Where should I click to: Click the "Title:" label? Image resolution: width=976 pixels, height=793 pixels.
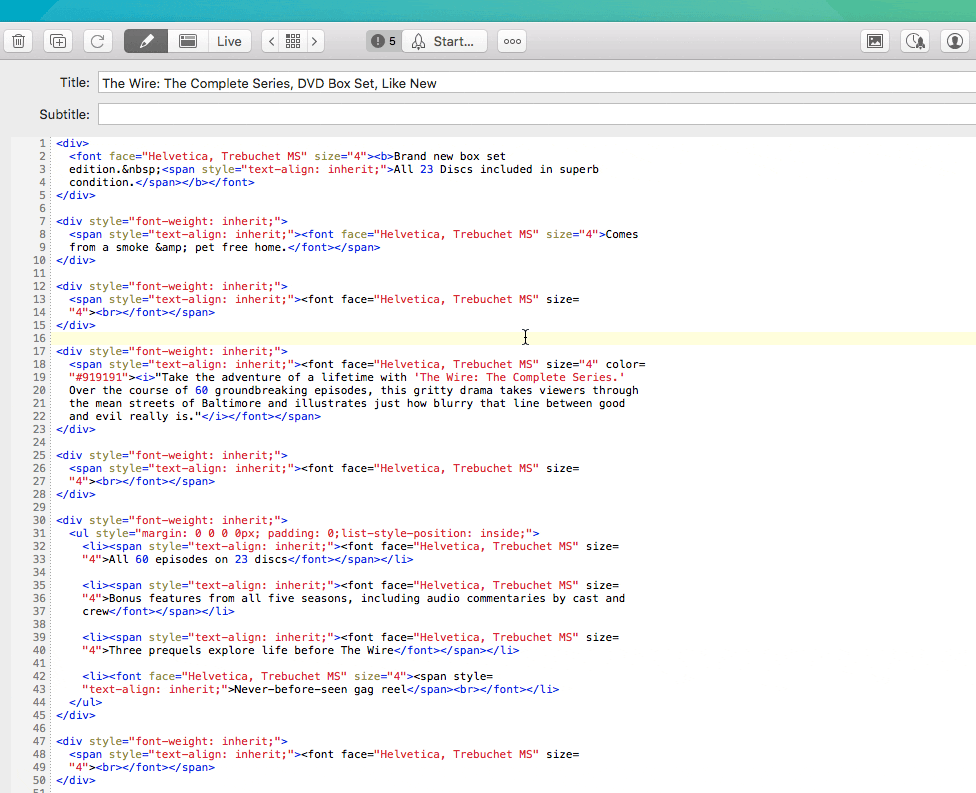click(x=75, y=83)
